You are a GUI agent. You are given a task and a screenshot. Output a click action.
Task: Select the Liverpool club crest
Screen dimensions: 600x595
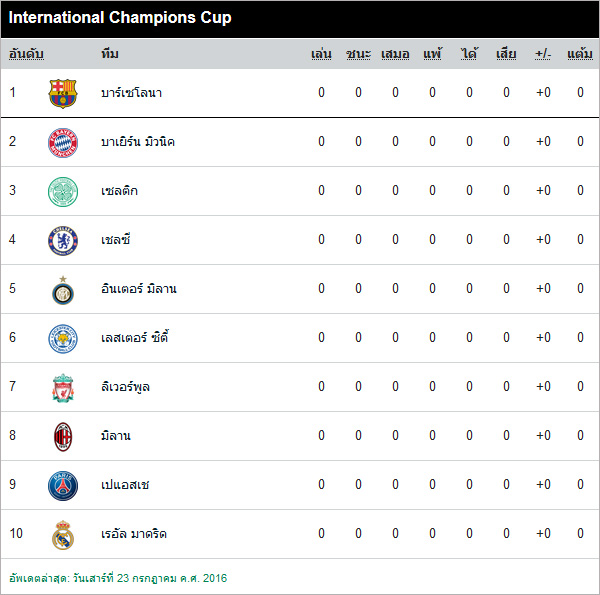(x=63, y=387)
